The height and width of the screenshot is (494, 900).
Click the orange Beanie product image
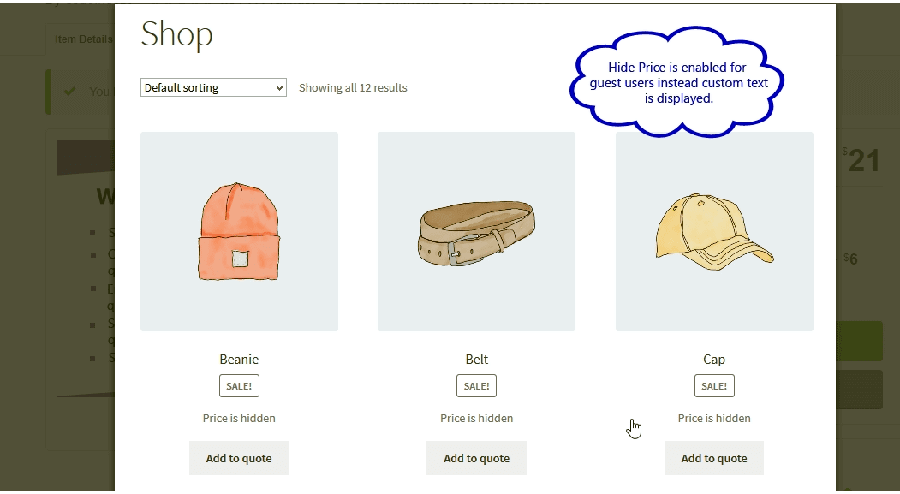click(x=239, y=231)
